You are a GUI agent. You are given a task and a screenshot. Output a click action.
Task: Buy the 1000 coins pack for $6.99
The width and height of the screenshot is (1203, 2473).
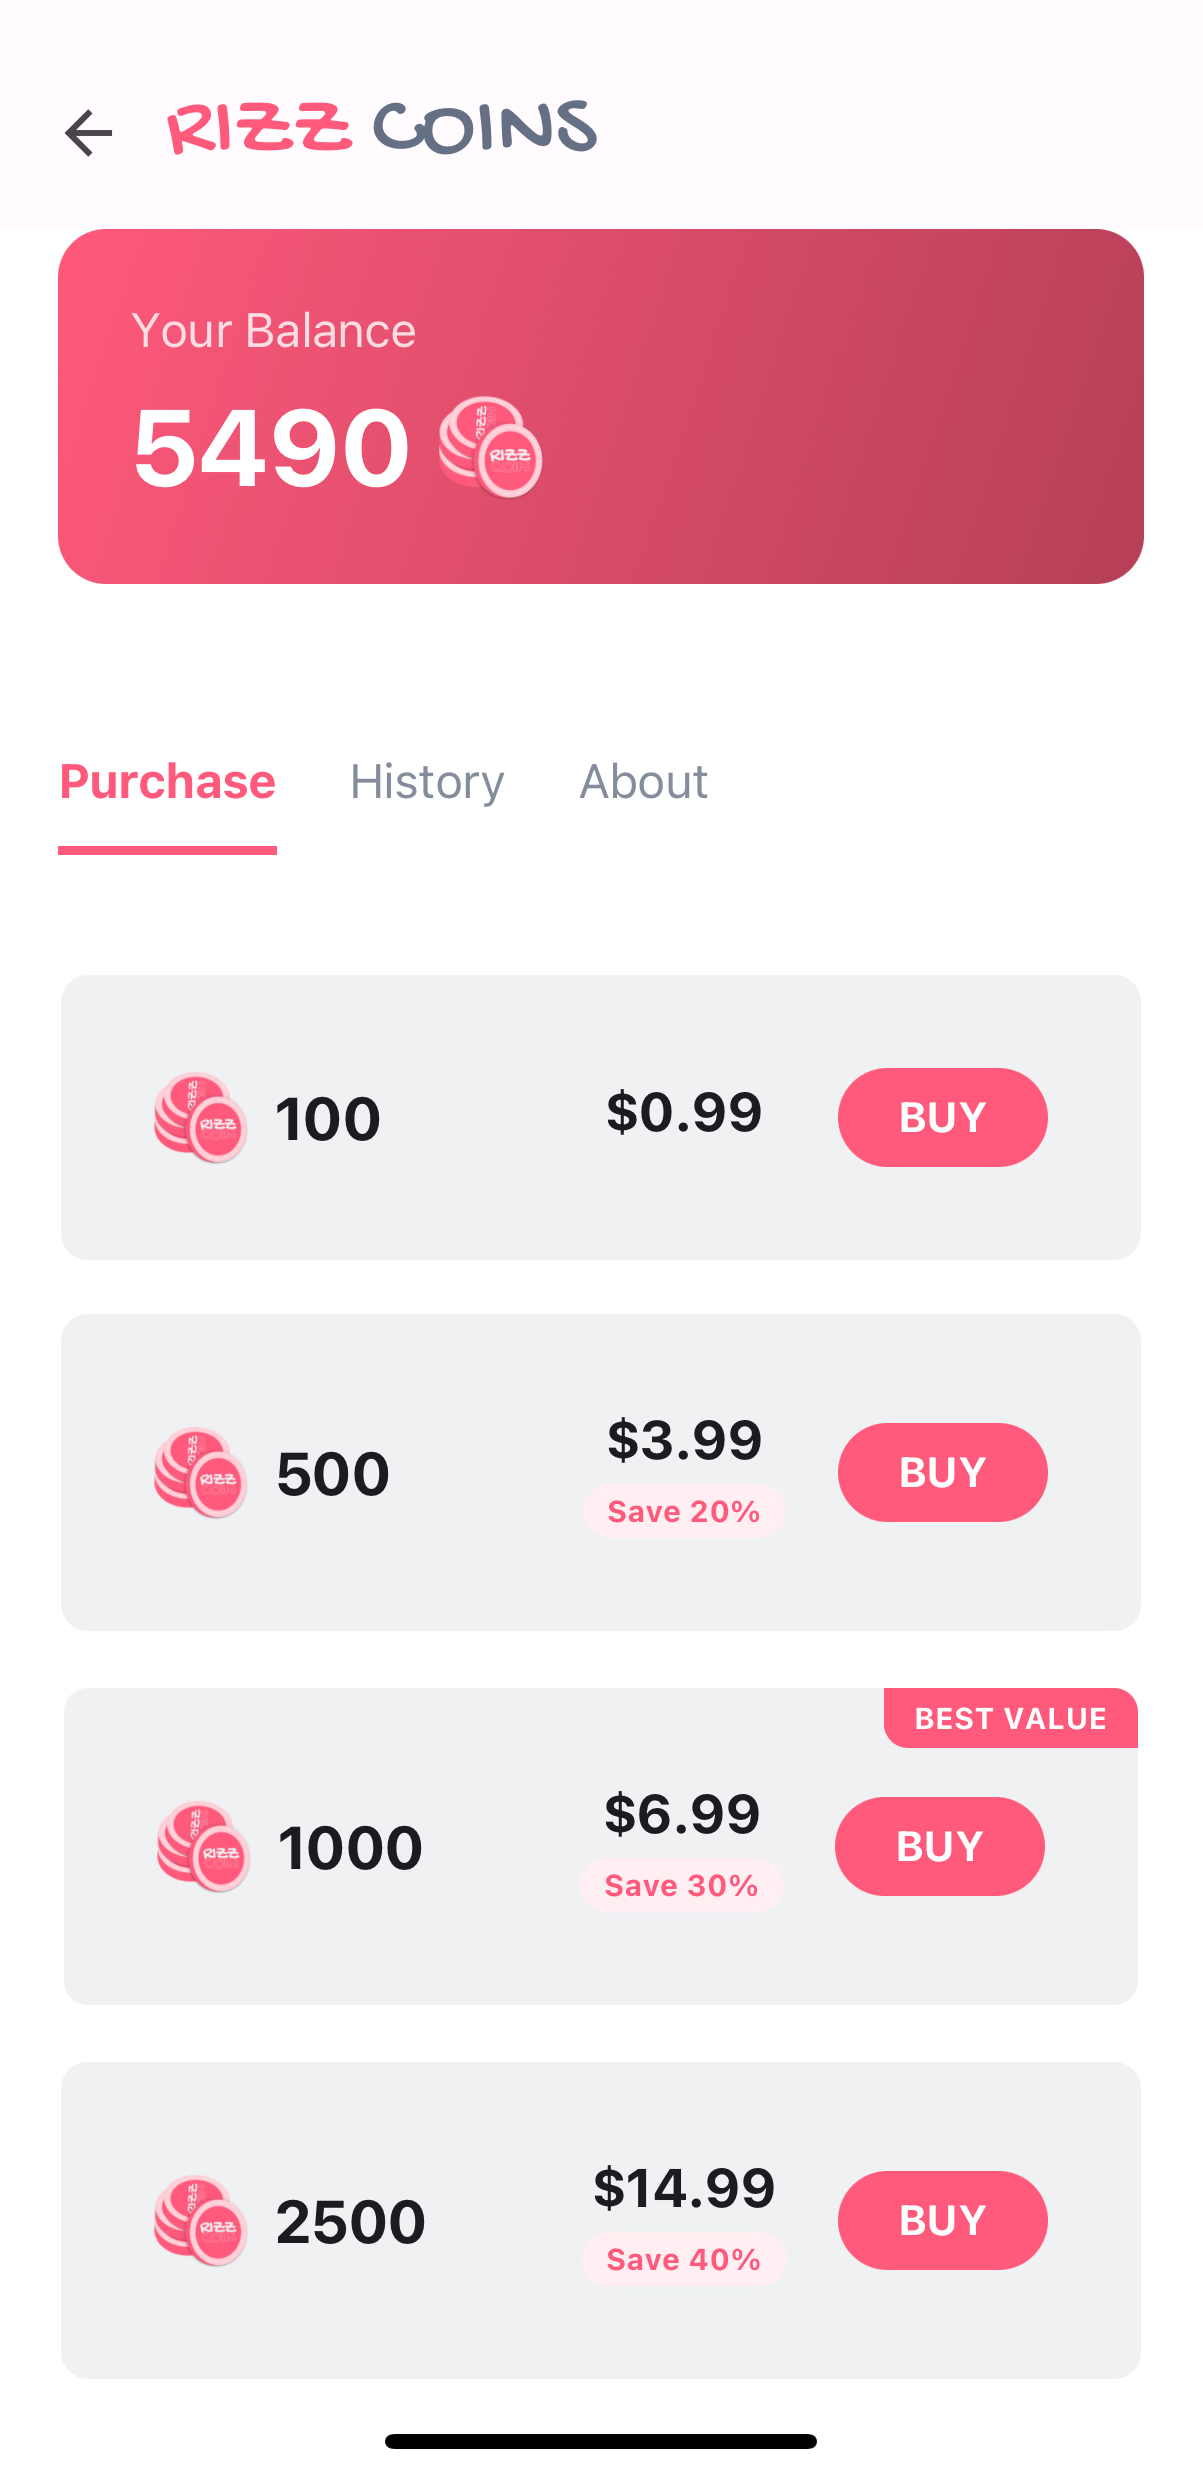tap(940, 1846)
